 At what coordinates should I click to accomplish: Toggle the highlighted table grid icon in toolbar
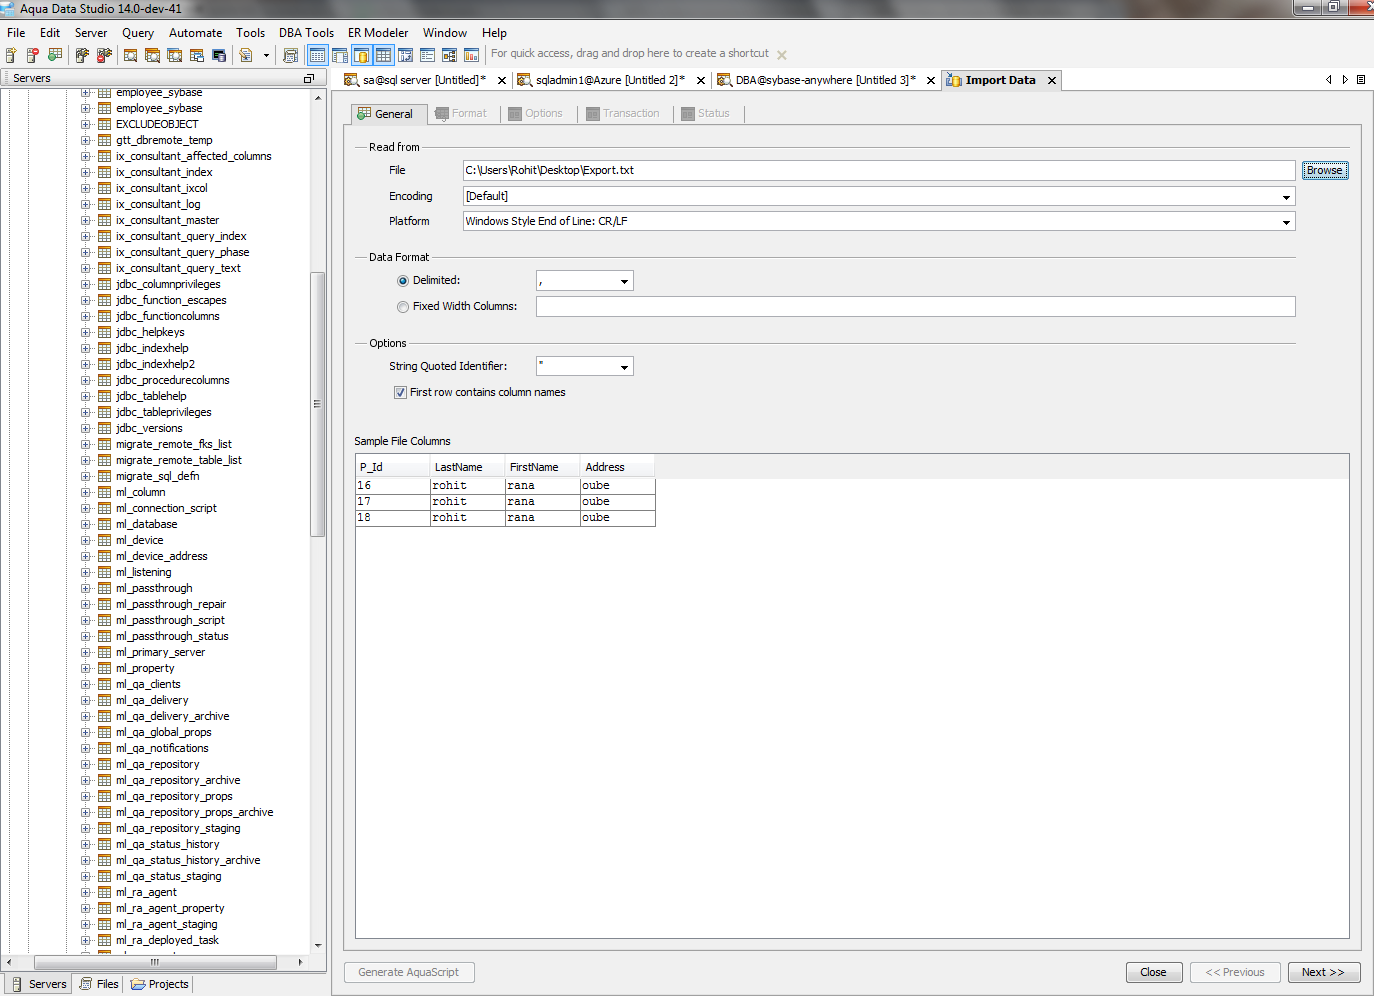tap(384, 55)
